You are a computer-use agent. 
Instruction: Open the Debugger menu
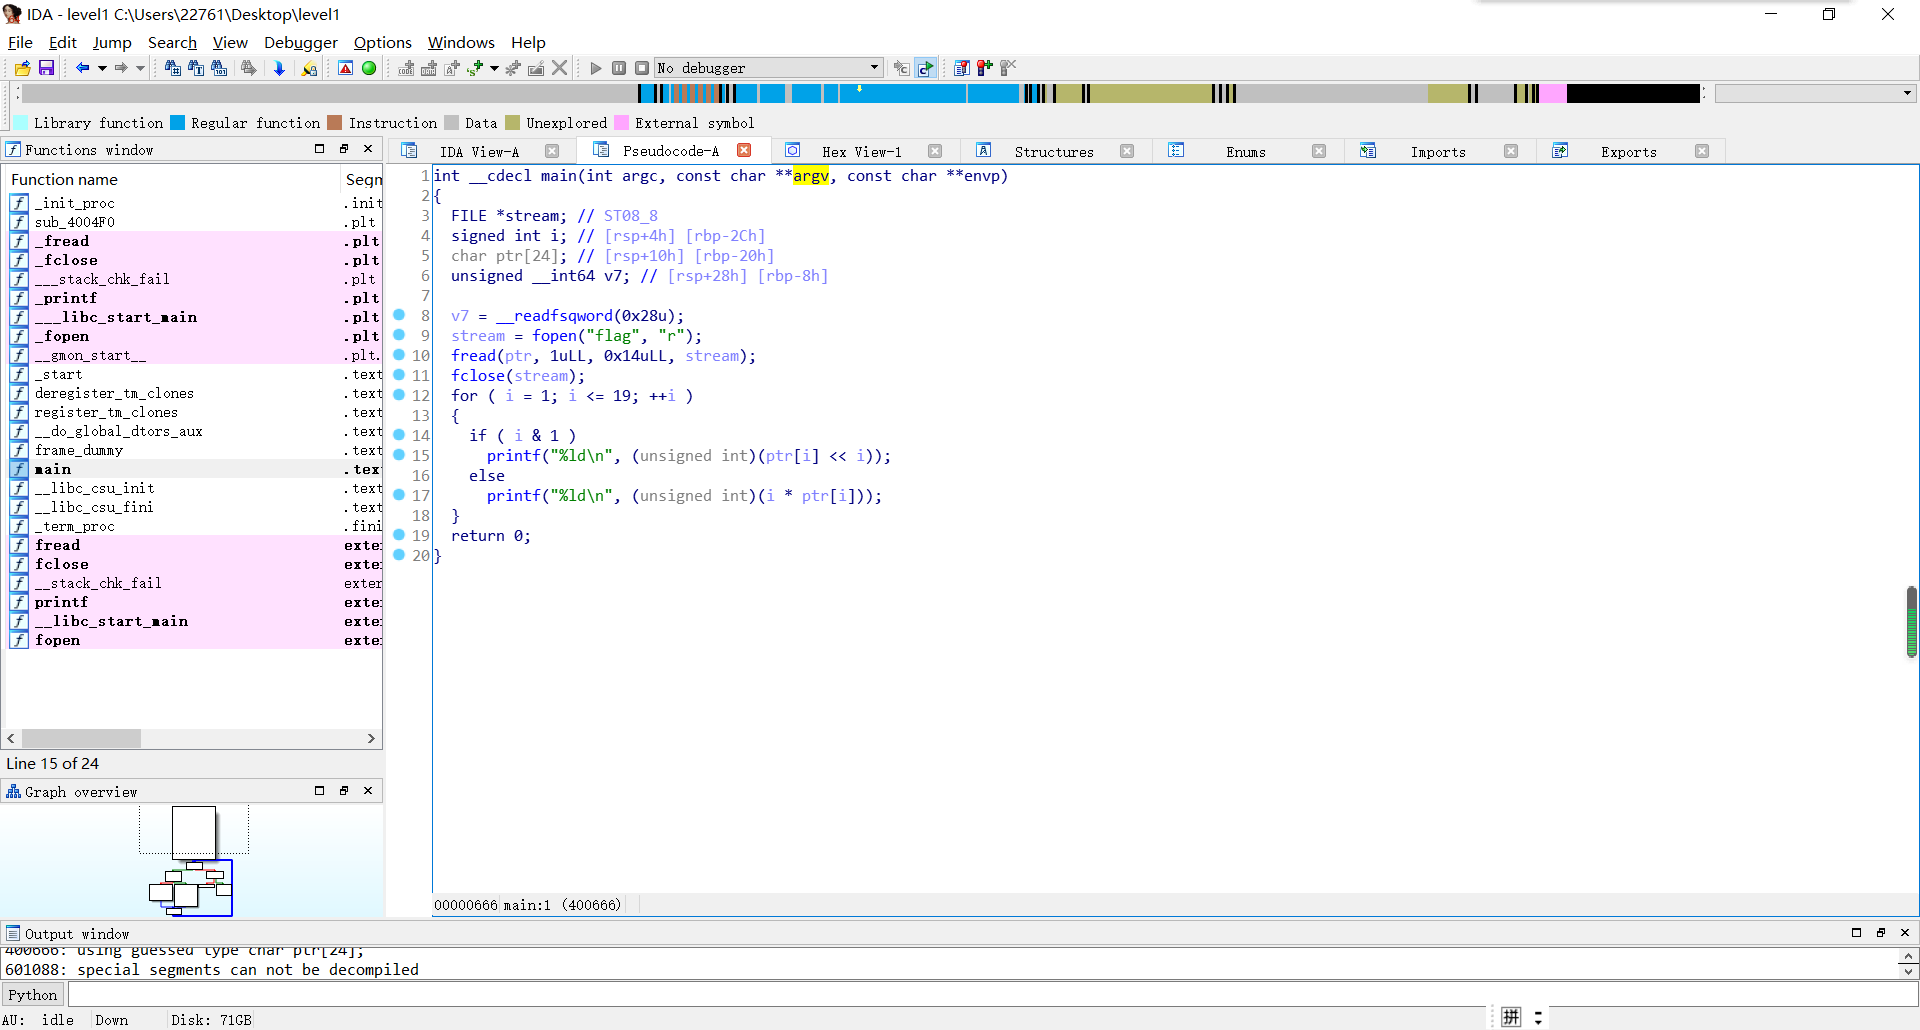[x=300, y=42]
